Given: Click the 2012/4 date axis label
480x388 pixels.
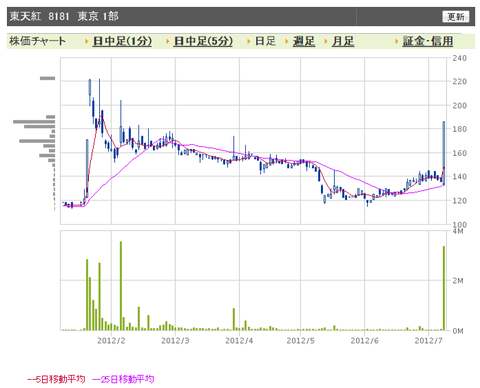Looking at the screenshot, I should (239, 341).
